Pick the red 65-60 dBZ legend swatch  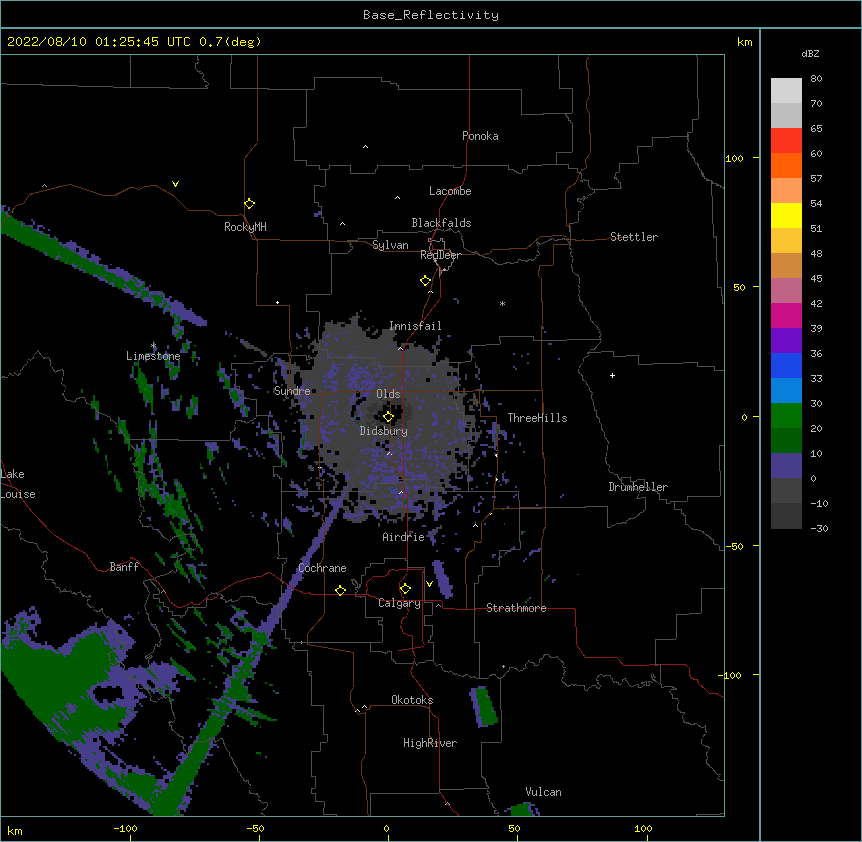pyautogui.click(x=786, y=141)
